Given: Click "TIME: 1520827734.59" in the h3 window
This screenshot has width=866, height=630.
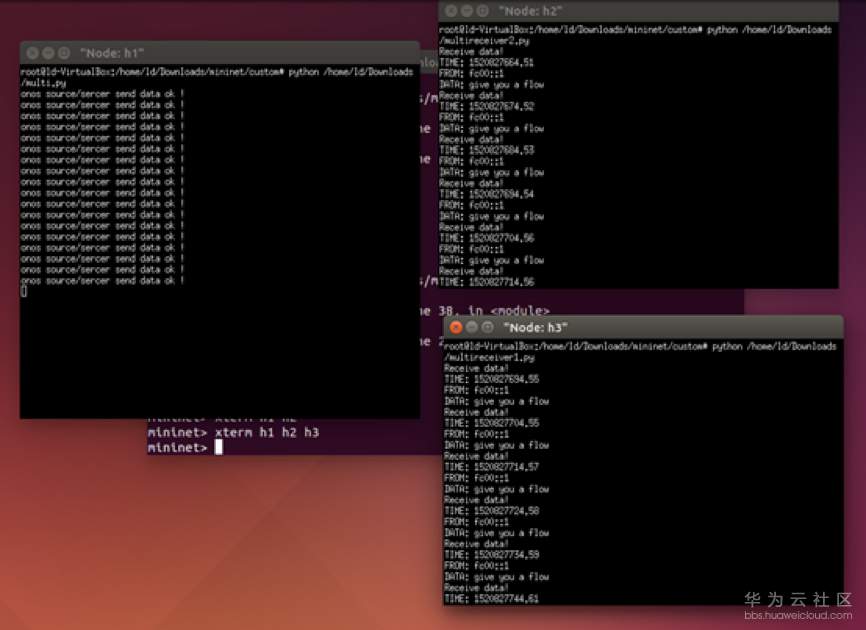Looking at the screenshot, I should (492, 554).
